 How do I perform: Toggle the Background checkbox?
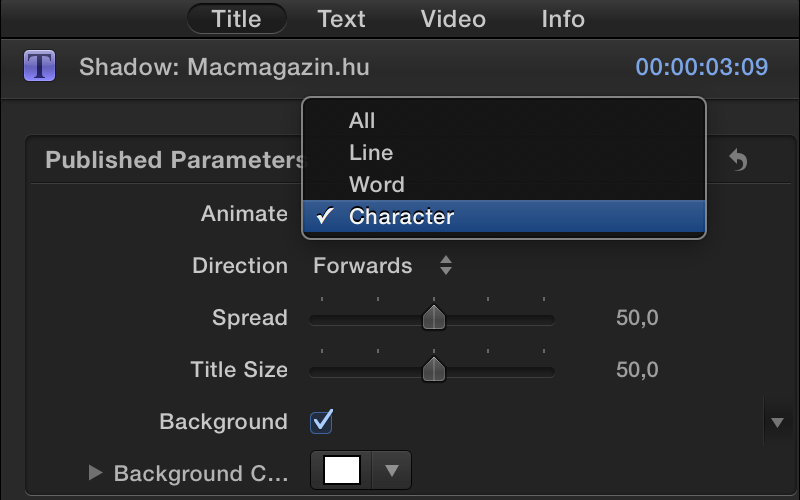point(322,421)
